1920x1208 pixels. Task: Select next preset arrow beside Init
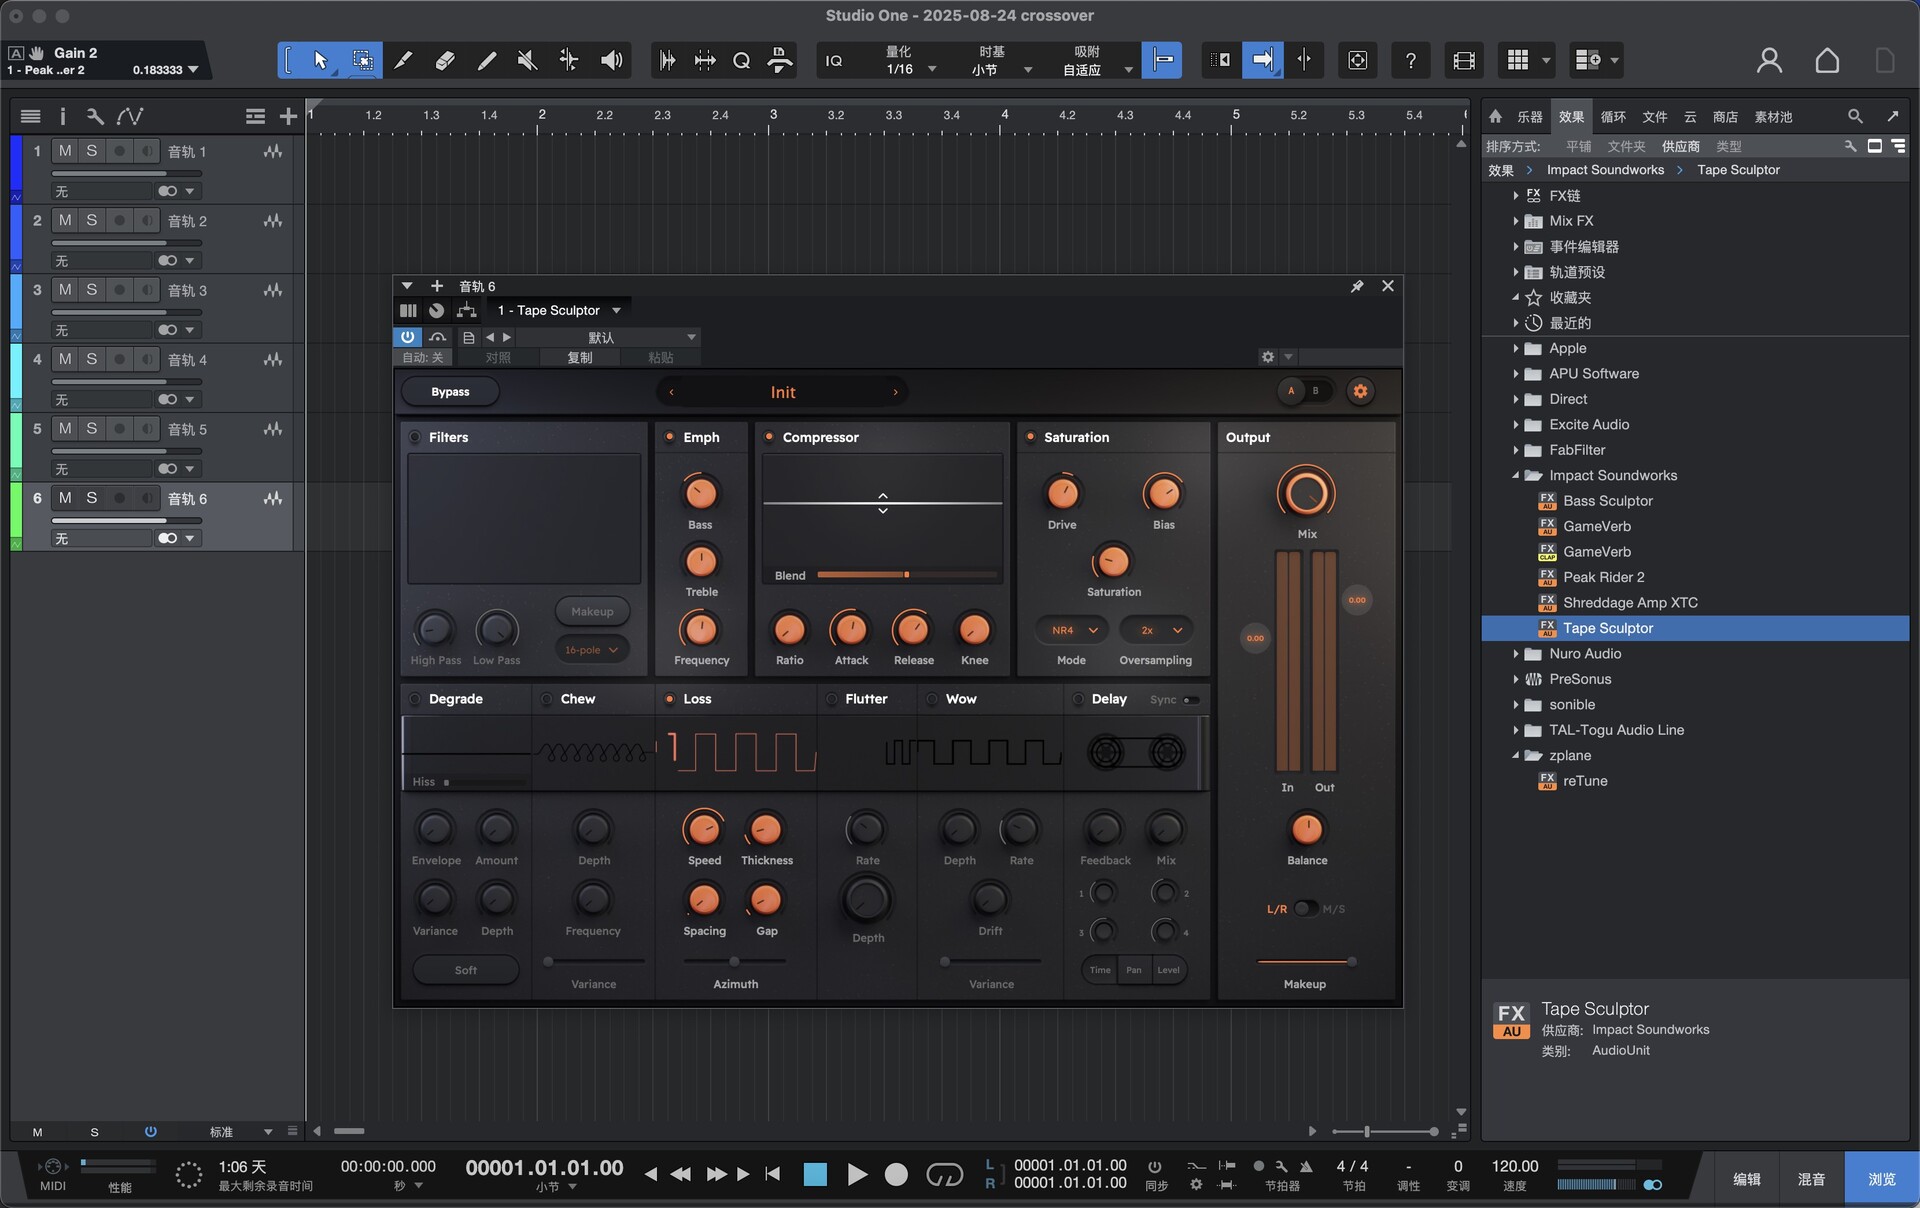pos(895,392)
